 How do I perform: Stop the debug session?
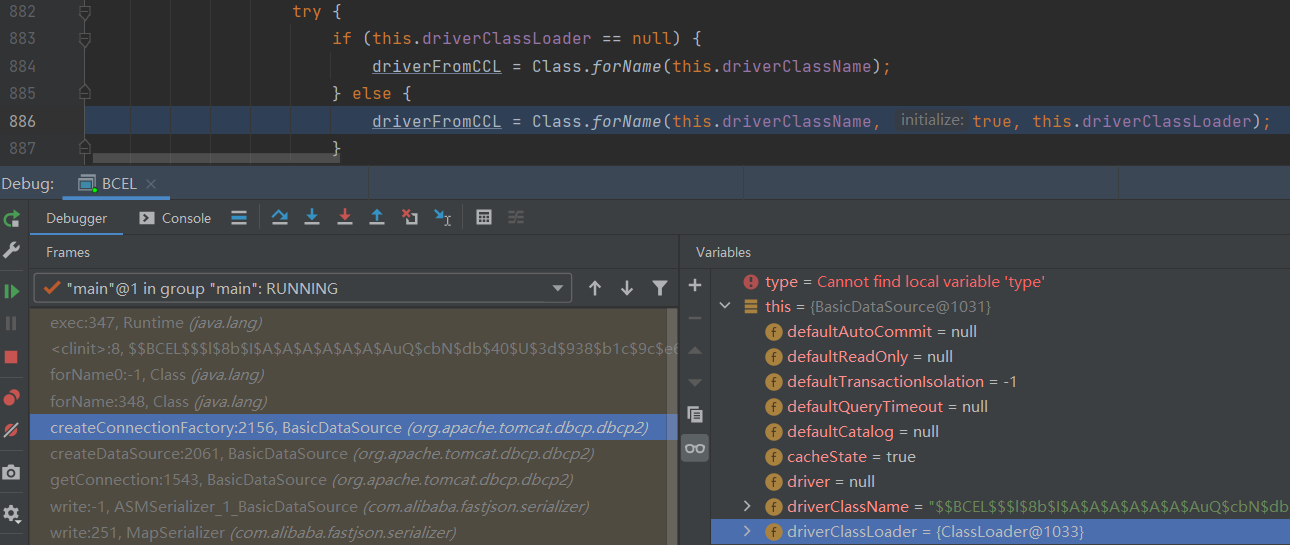coord(11,357)
